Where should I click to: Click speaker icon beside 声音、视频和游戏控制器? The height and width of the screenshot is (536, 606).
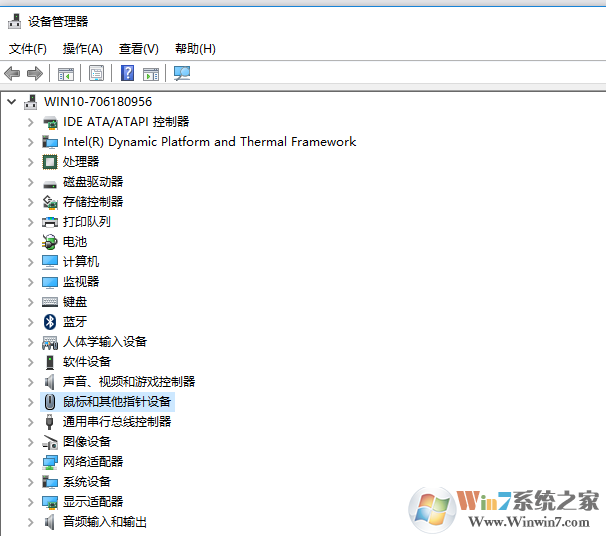point(49,382)
